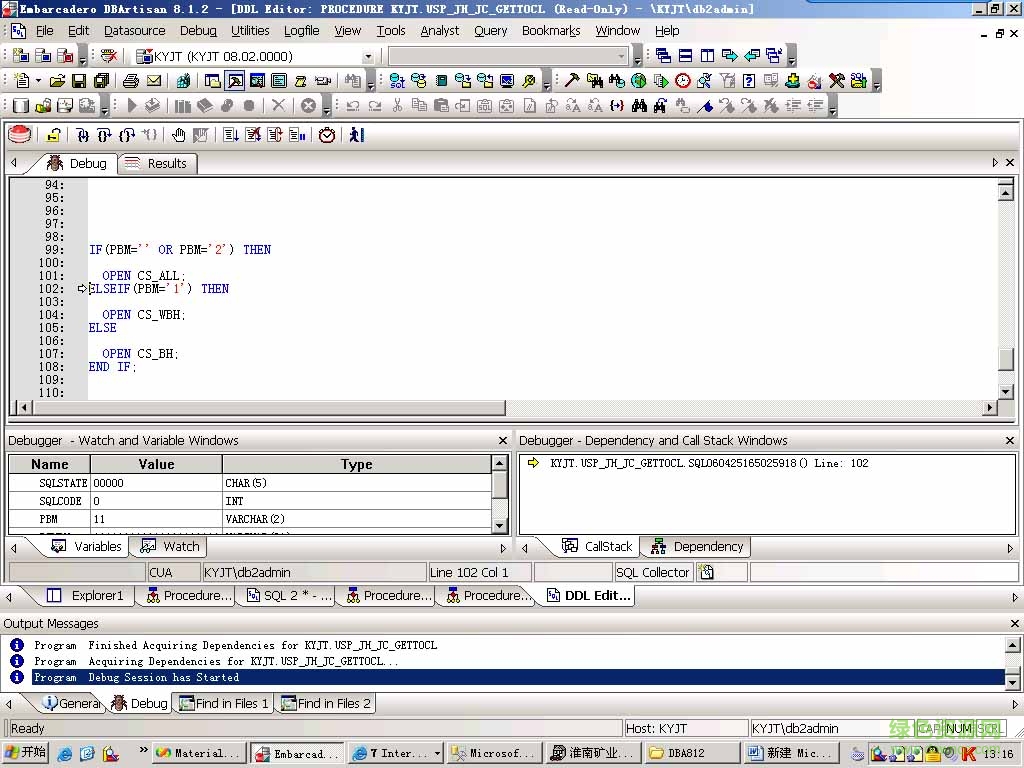Image resolution: width=1024 pixels, height=768 pixels.
Task: Click the Go debug icon to continue execution
Action: (357, 134)
